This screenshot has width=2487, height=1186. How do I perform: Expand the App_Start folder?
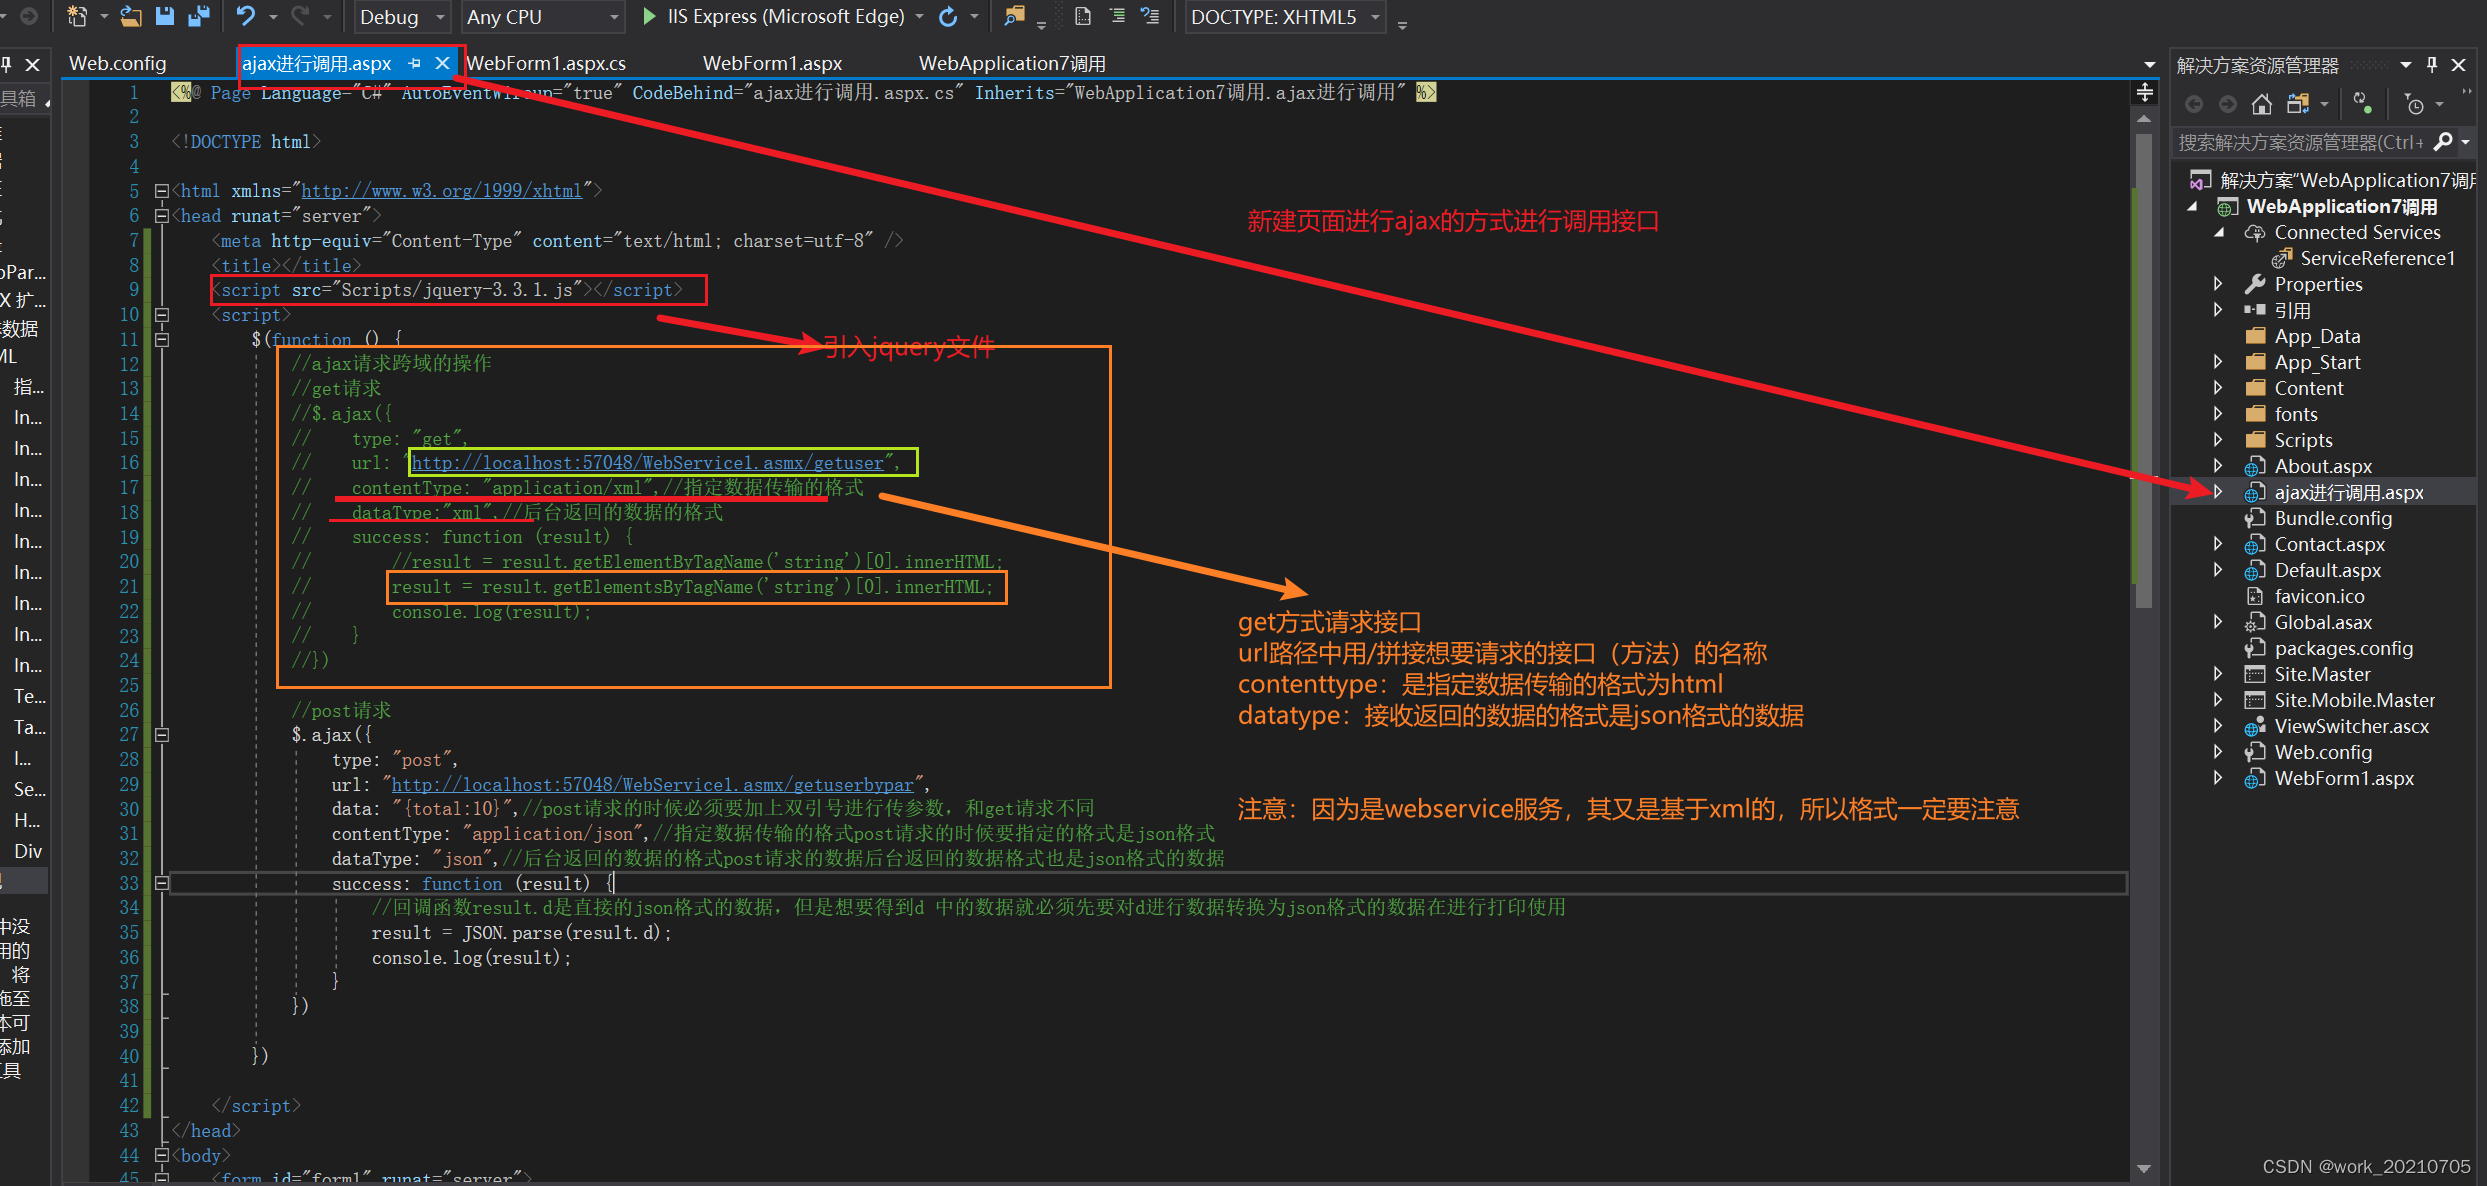point(2218,362)
